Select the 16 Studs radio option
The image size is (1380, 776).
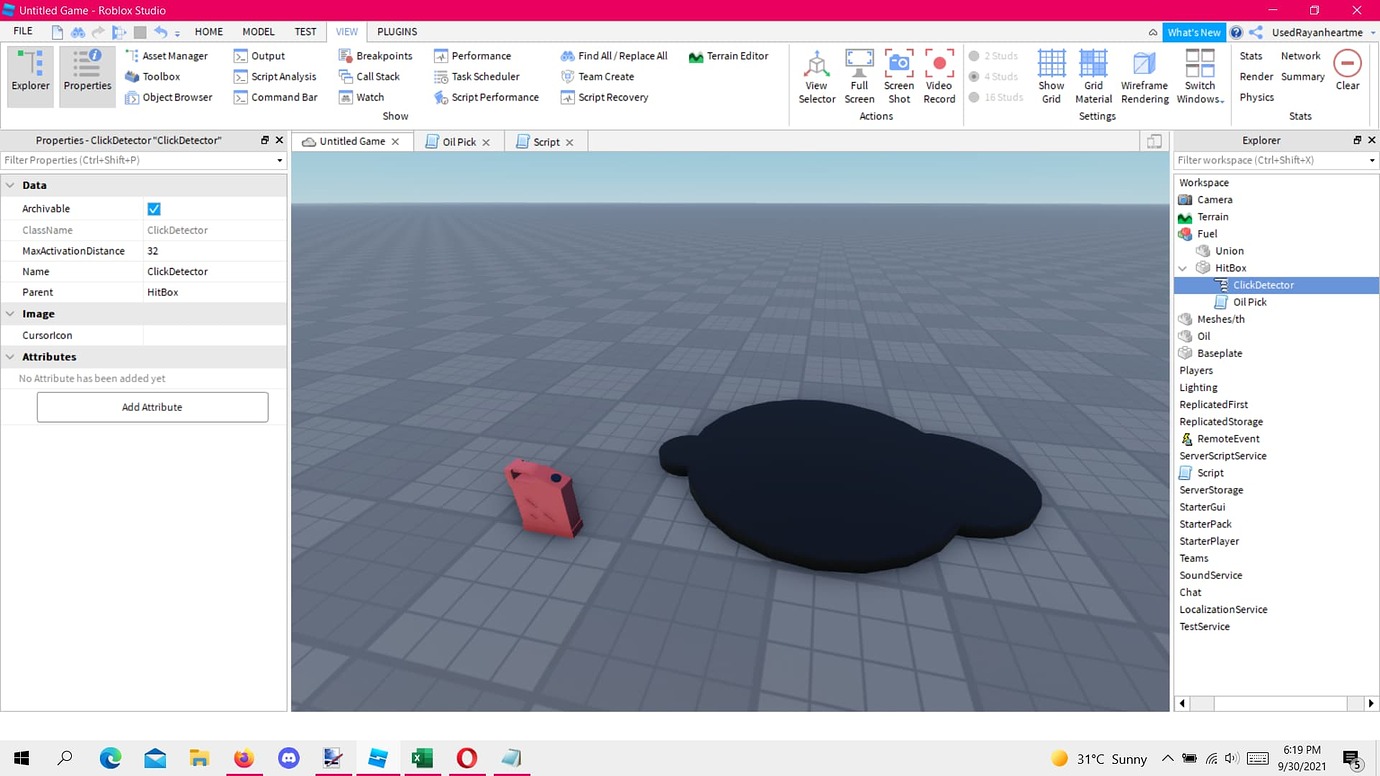974,97
